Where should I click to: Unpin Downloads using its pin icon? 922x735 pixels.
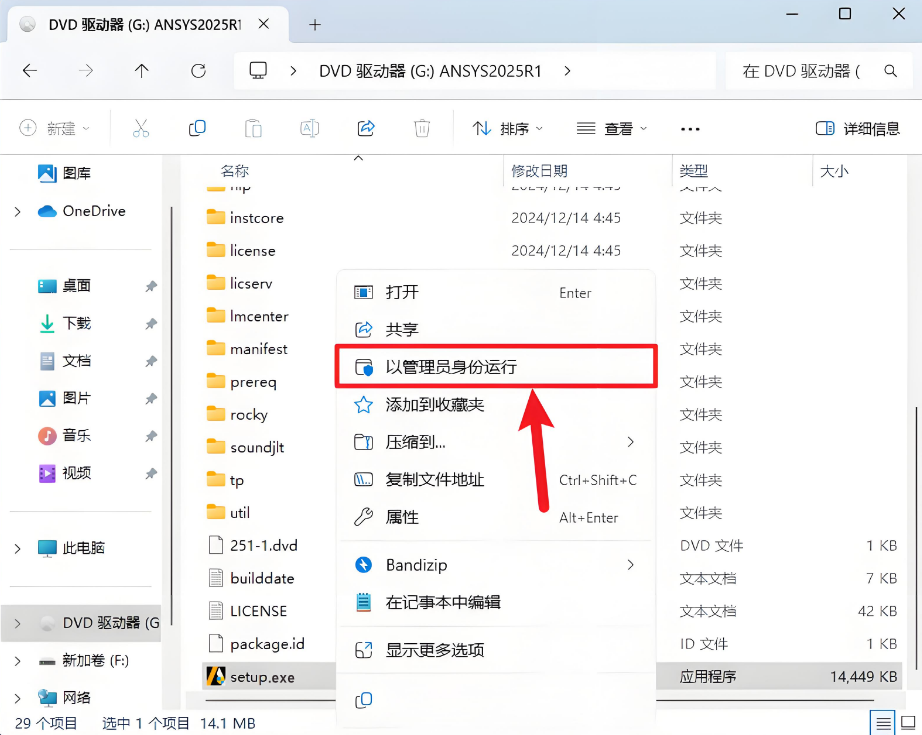point(151,324)
